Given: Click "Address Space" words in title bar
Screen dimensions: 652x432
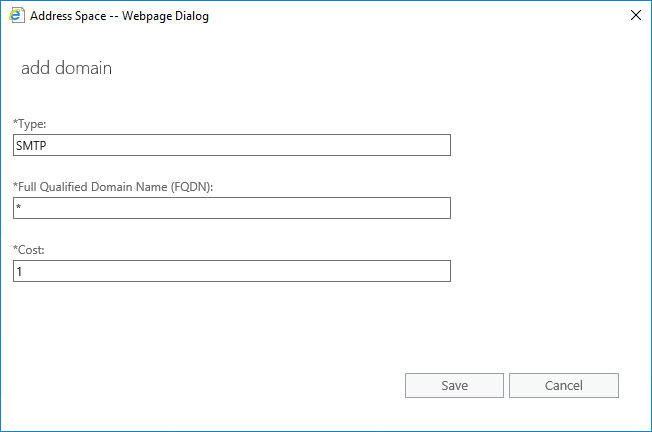Looking at the screenshot, I should (x=68, y=16).
